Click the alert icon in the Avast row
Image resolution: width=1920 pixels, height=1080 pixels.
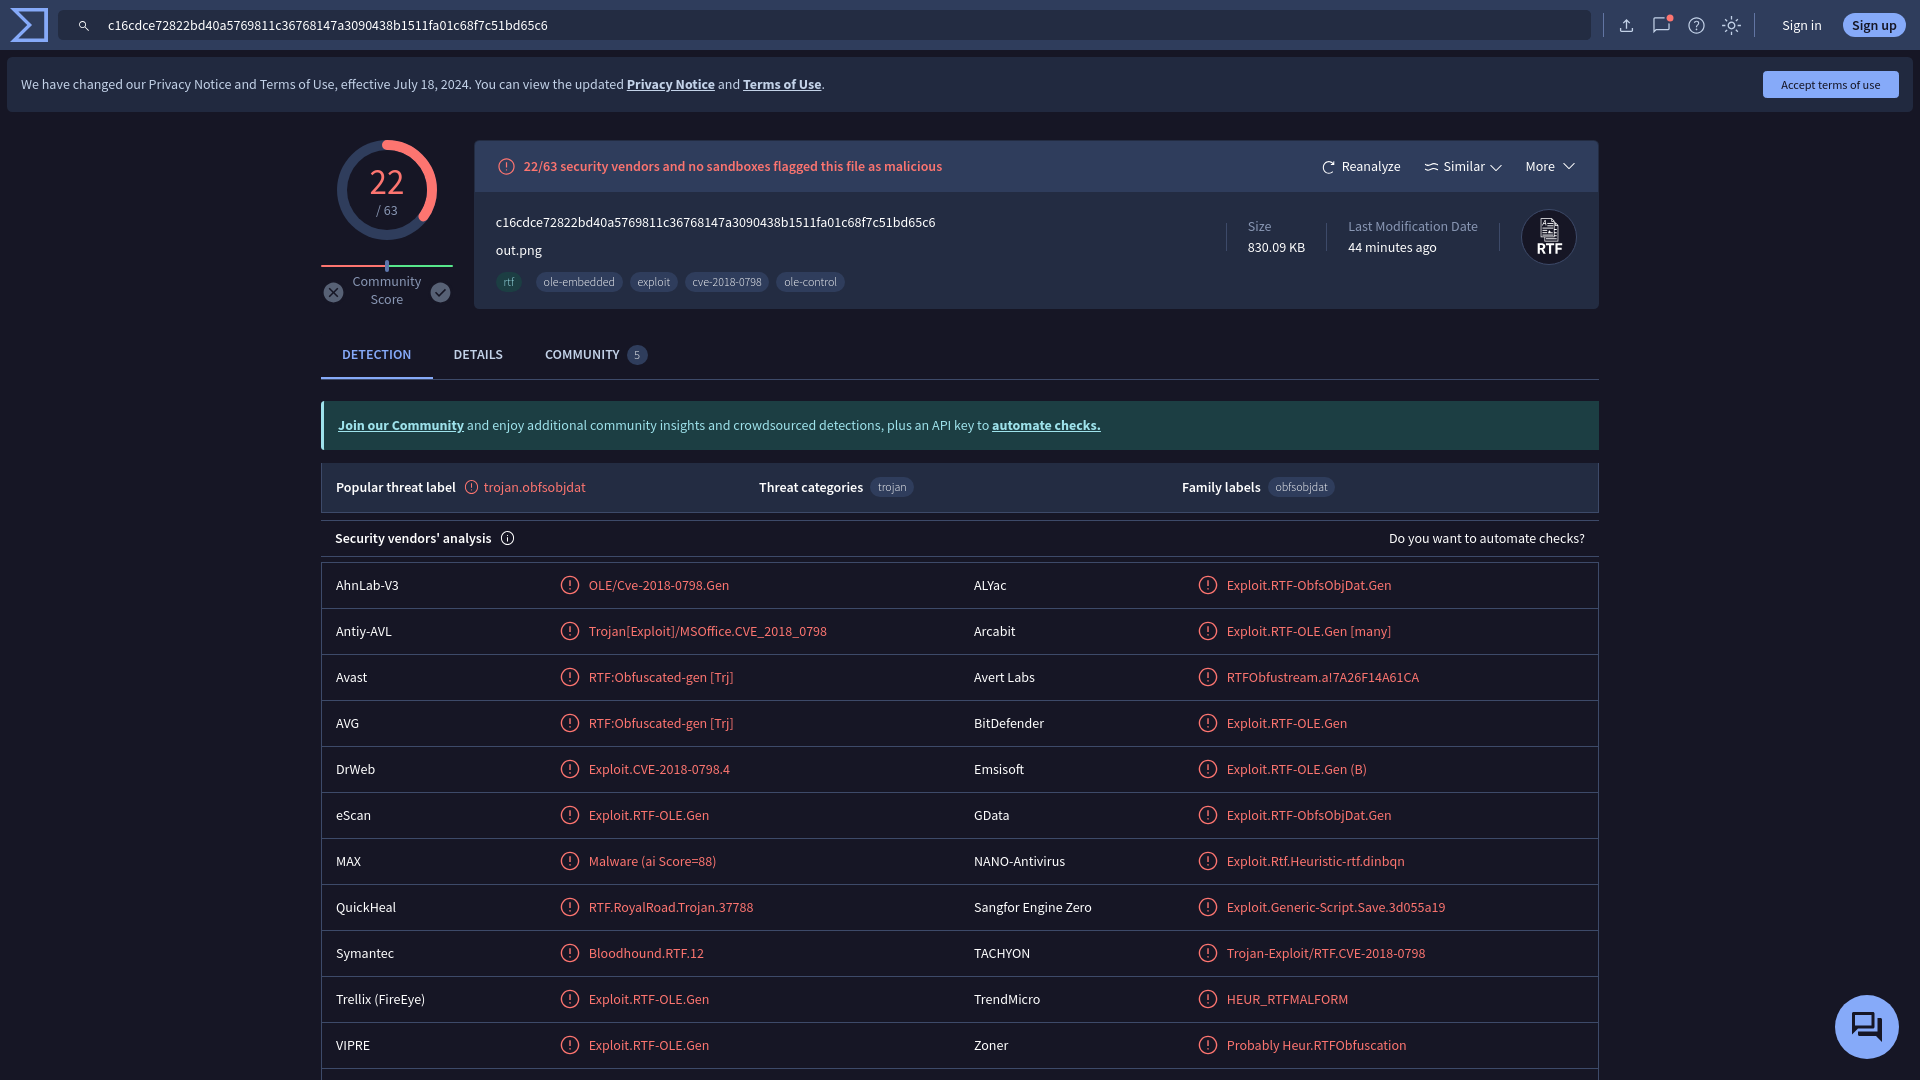[x=569, y=677]
